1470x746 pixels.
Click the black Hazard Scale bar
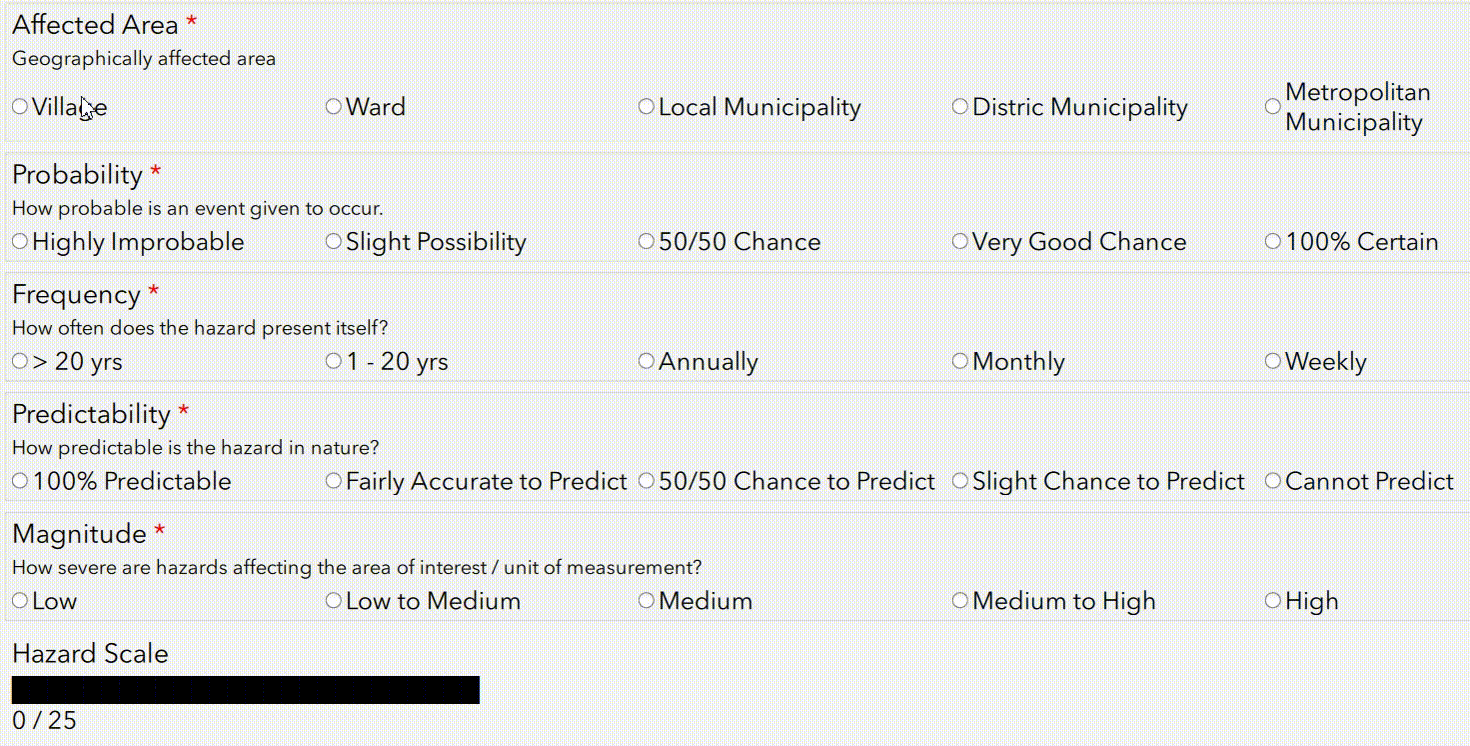(x=246, y=690)
